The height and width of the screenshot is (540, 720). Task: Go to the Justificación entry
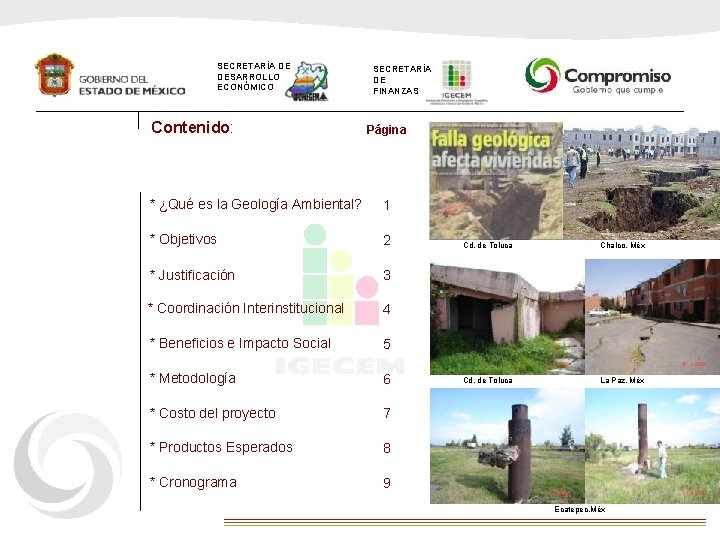192,275
